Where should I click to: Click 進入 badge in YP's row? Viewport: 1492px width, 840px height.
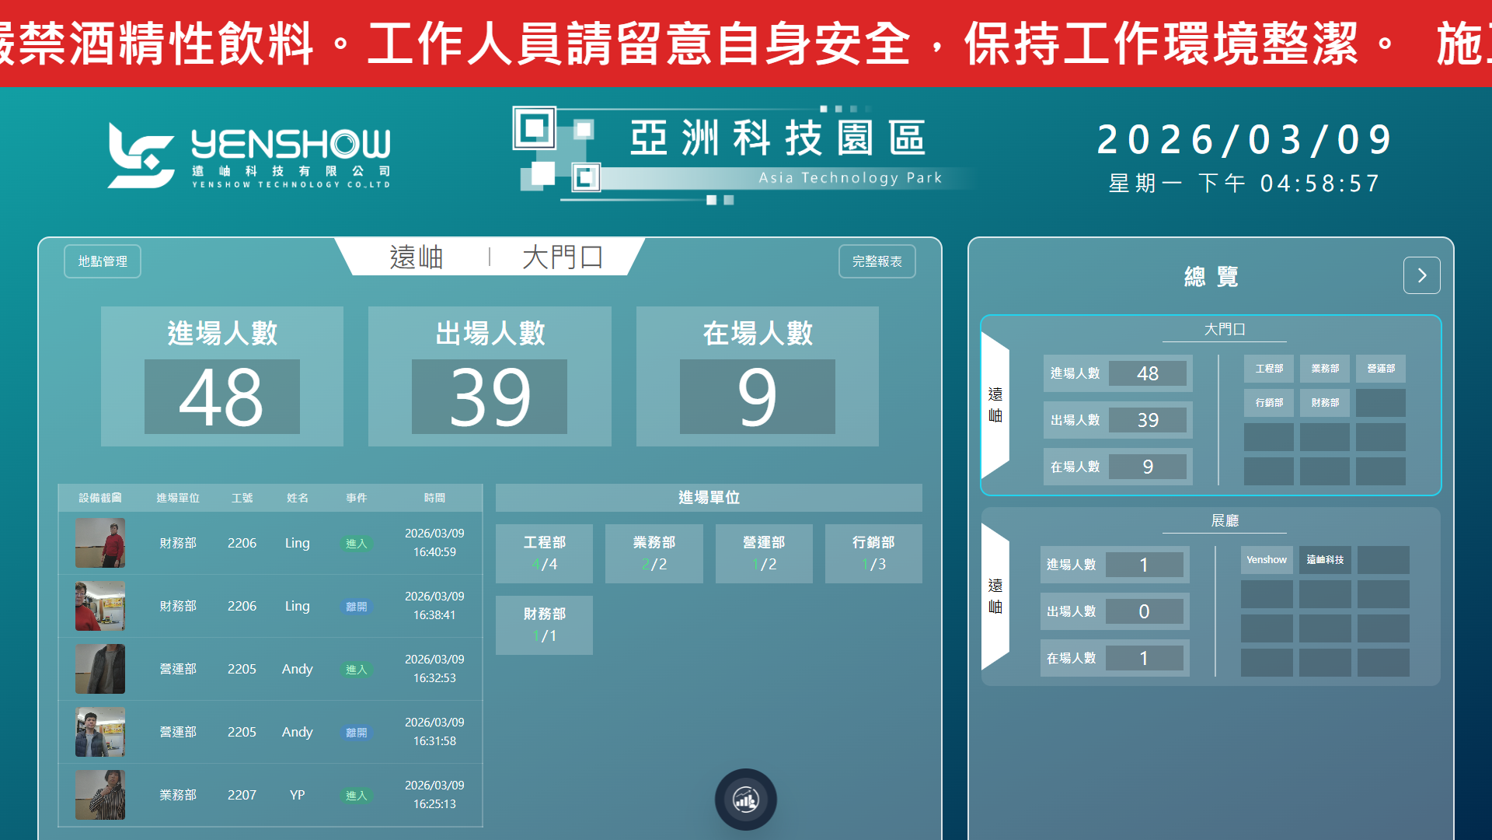coord(356,796)
